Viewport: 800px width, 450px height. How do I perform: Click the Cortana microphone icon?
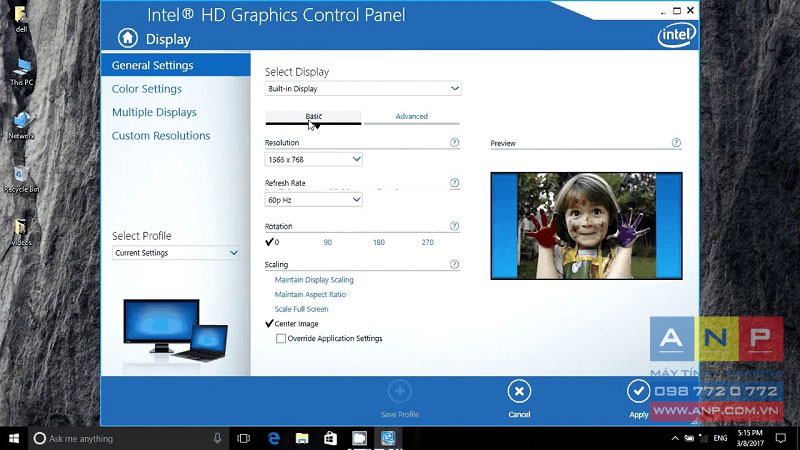tap(217, 438)
